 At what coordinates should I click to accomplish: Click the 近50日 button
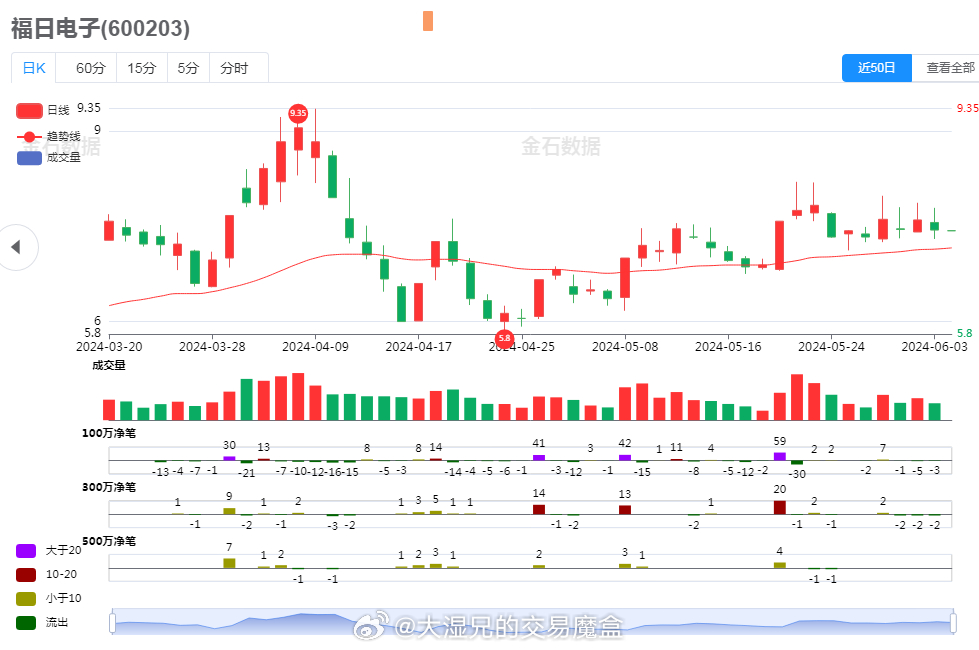(x=877, y=68)
